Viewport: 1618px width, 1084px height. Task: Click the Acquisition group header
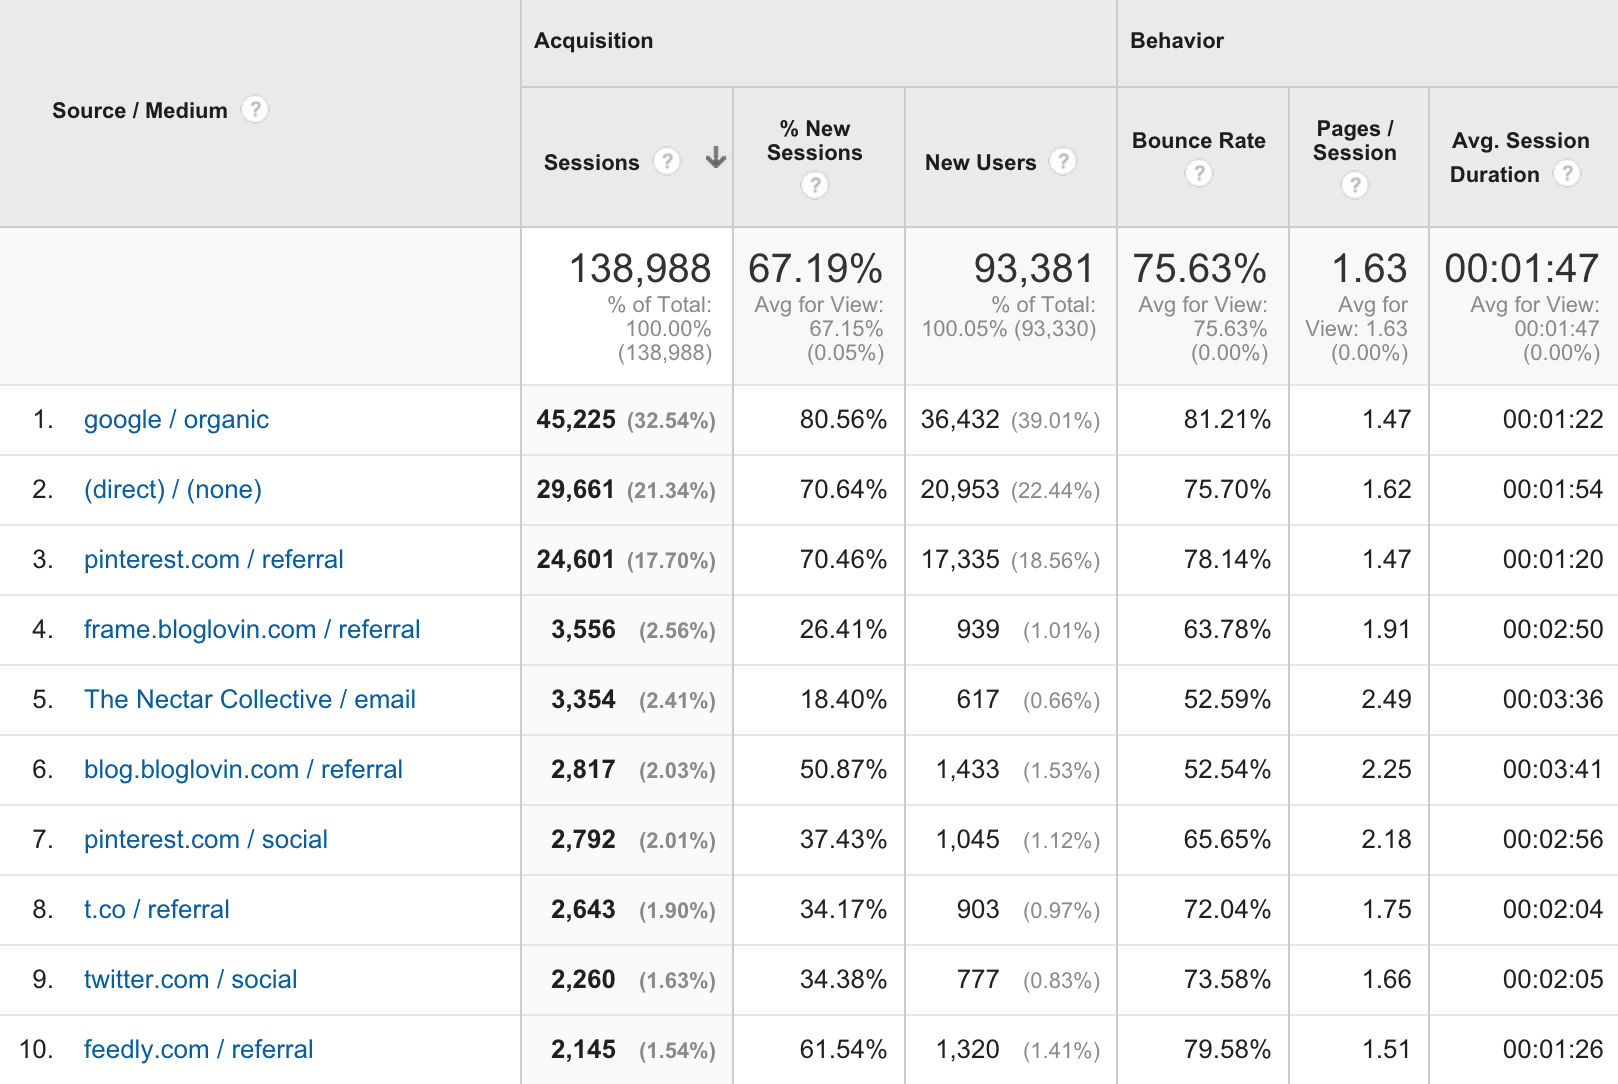593,41
